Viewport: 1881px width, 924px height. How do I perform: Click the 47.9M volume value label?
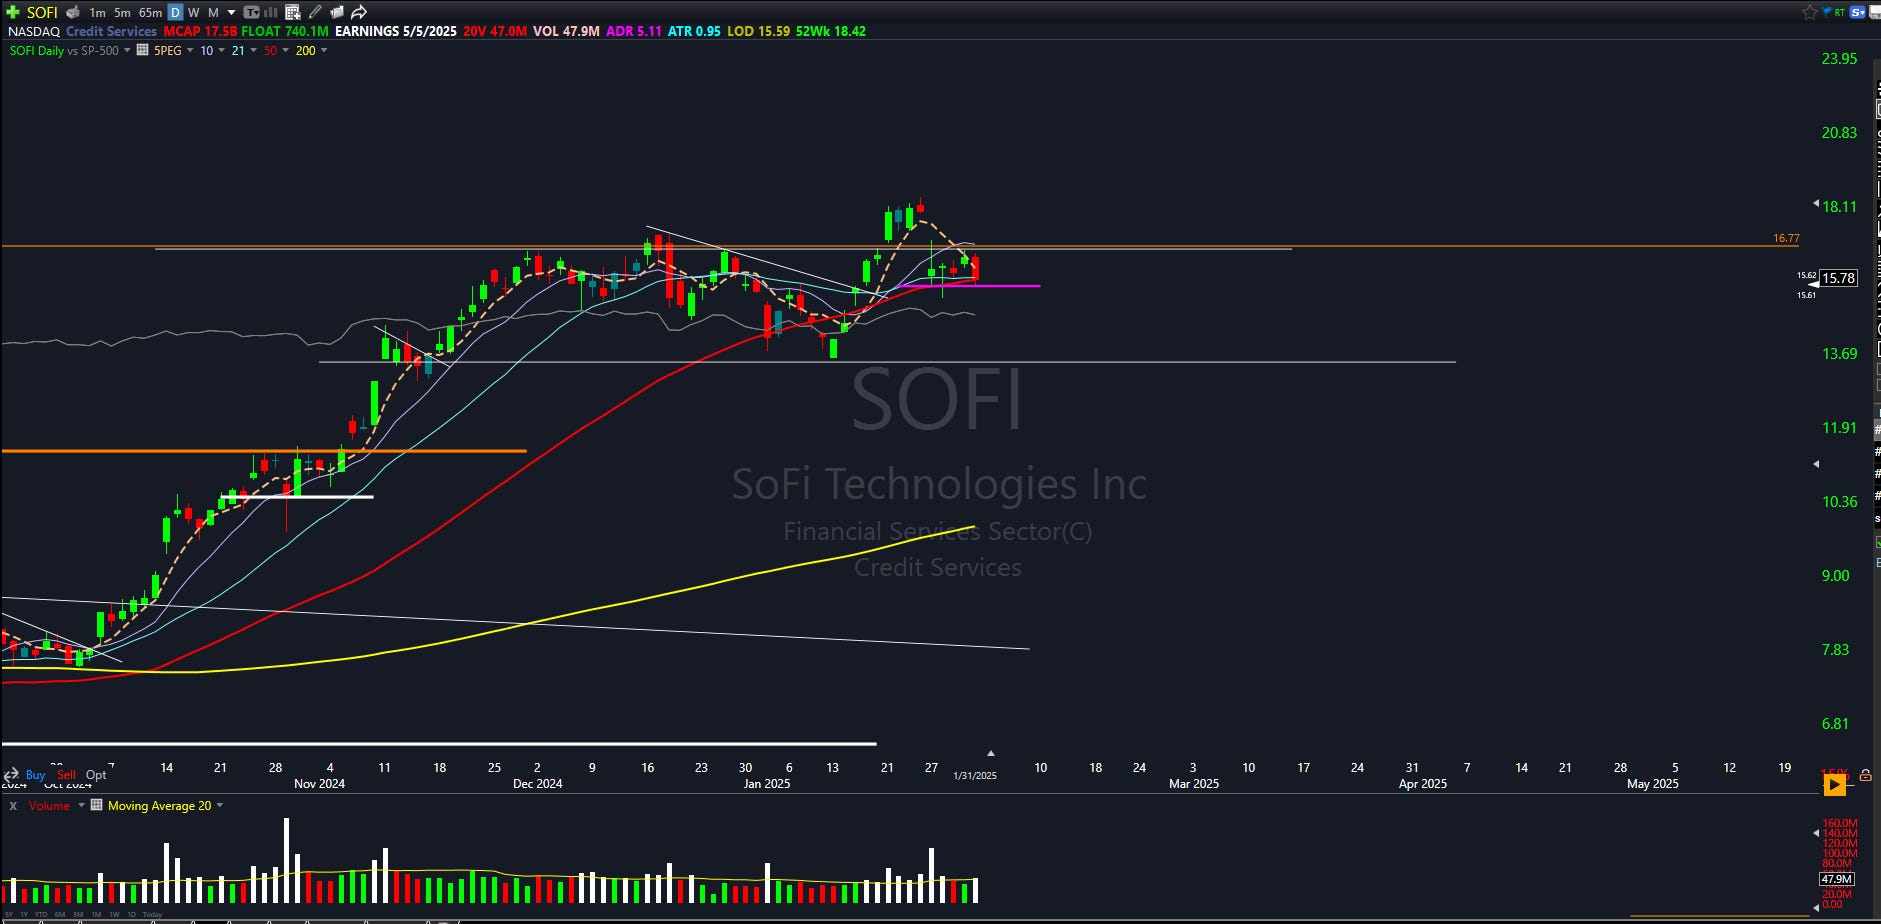click(x=1836, y=880)
